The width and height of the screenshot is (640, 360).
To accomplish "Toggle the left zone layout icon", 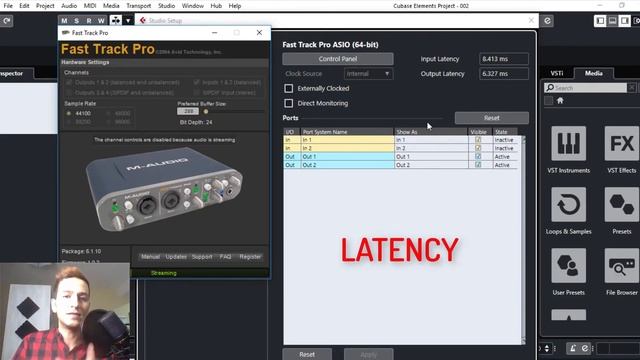I will tap(600, 20).
